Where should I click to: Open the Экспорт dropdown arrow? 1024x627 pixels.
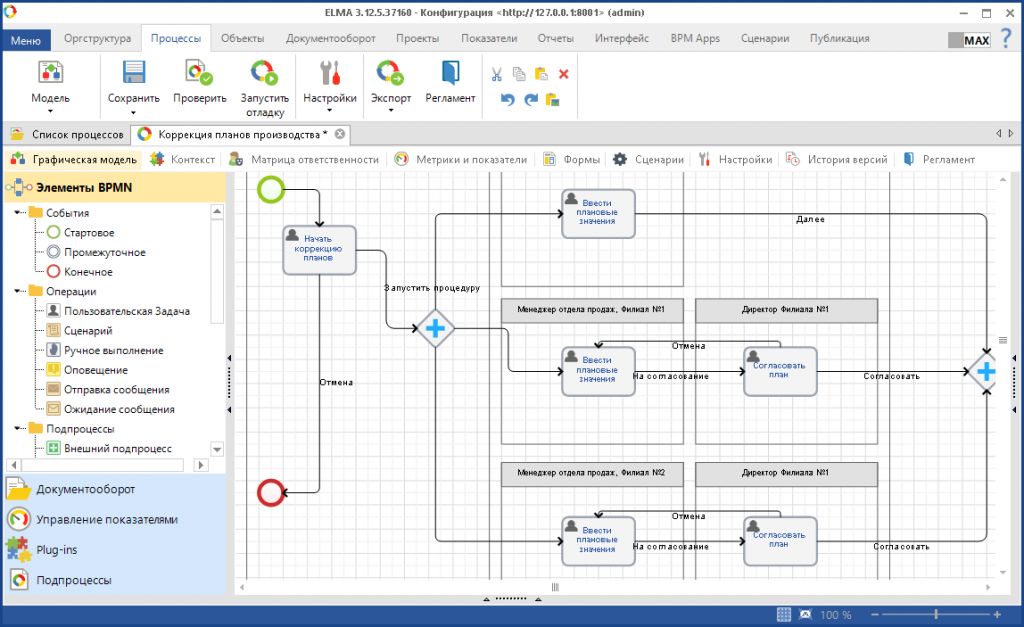(390, 111)
